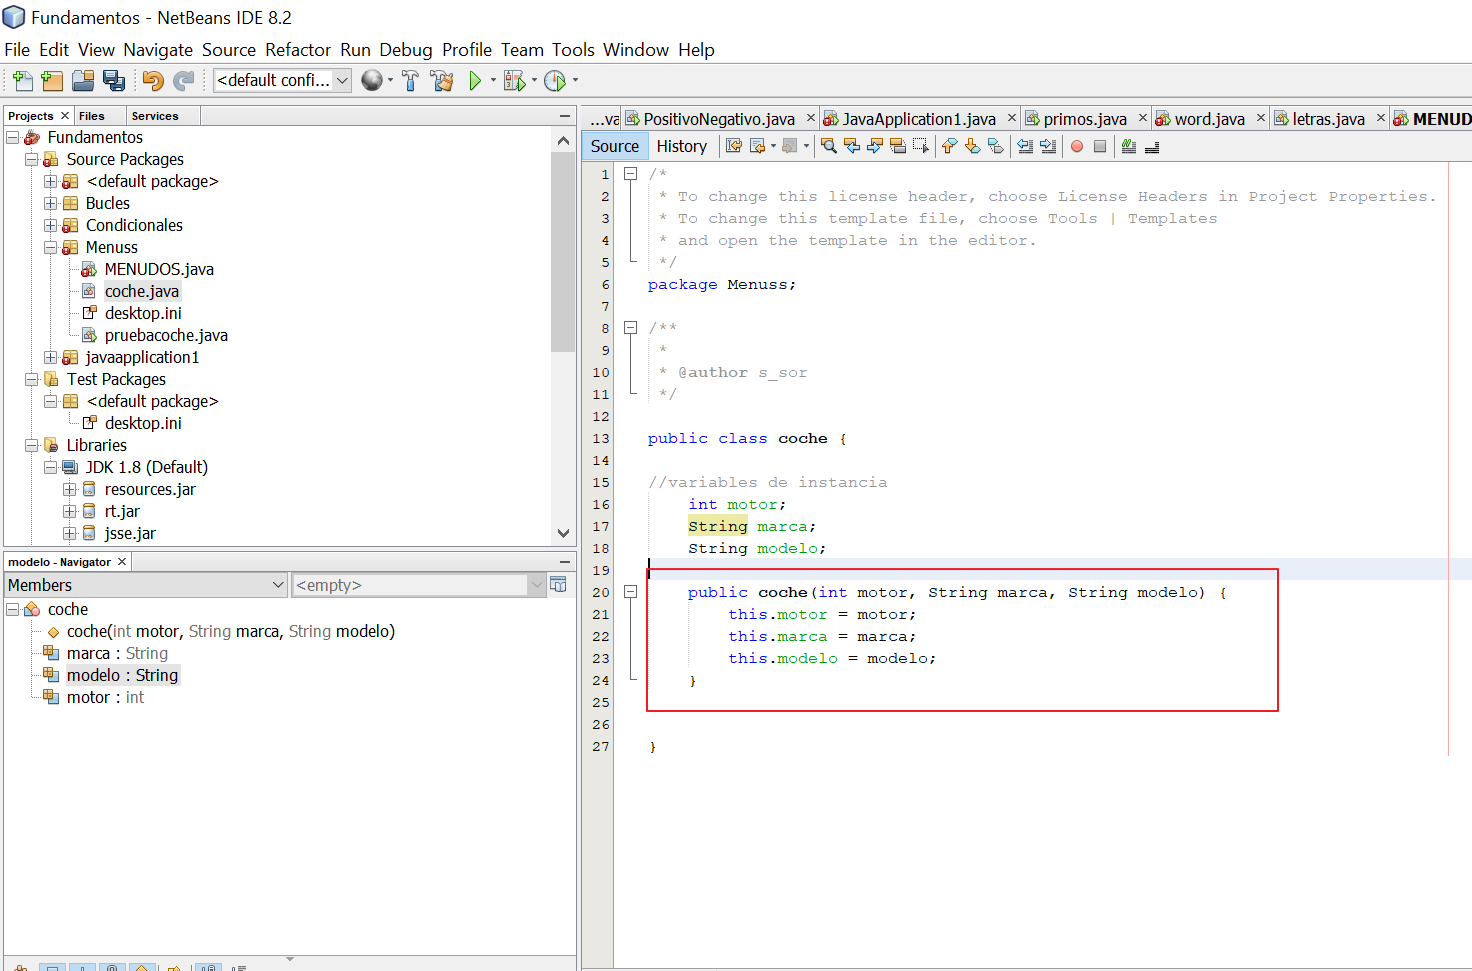The width and height of the screenshot is (1472, 971).
Task: Open the Refactor menu
Action: pyautogui.click(x=298, y=50)
